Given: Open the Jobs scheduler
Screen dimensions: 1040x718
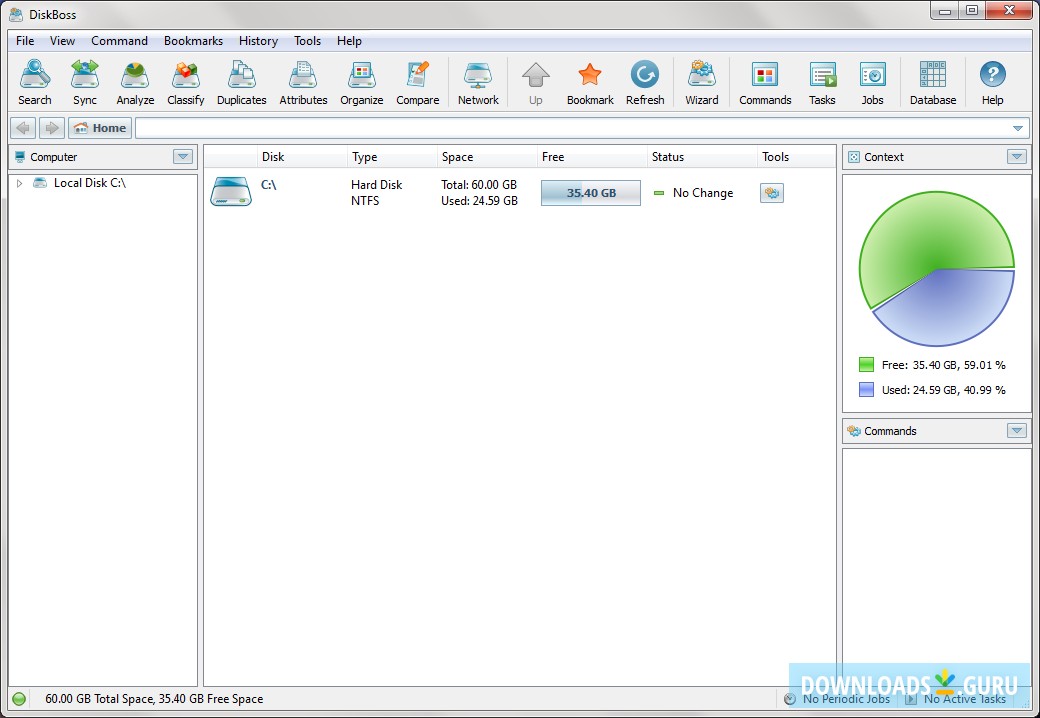Looking at the screenshot, I should click(x=873, y=82).
